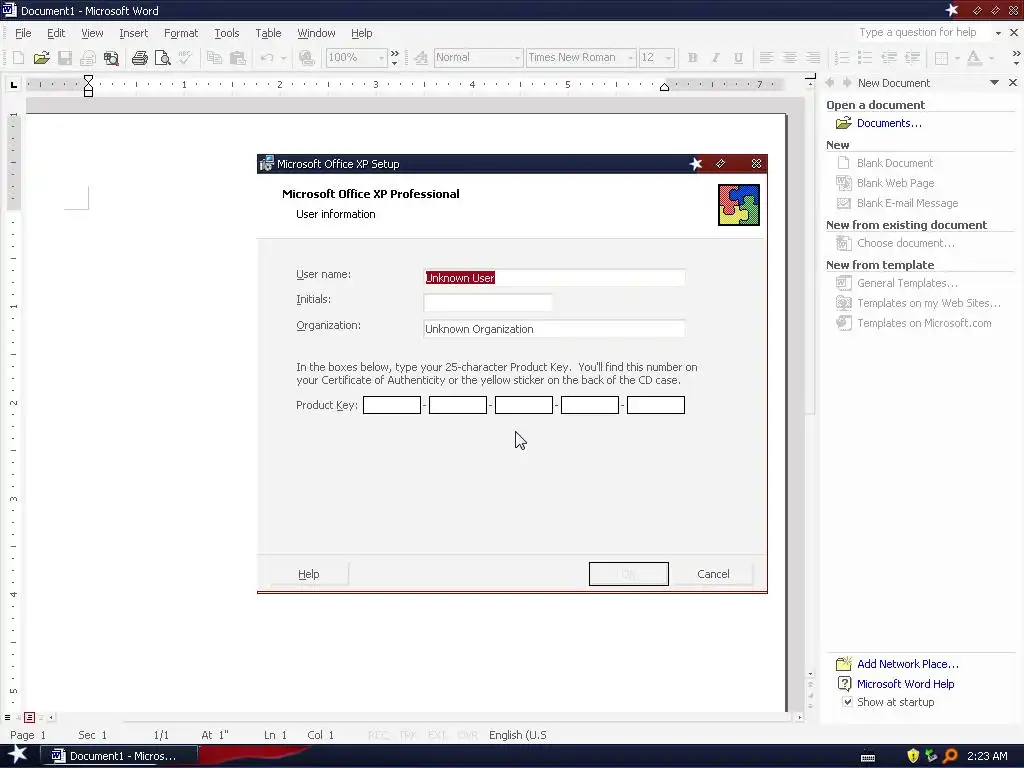
Task: Click the Save floppy disk icon
Action: (x=65, y=58)
